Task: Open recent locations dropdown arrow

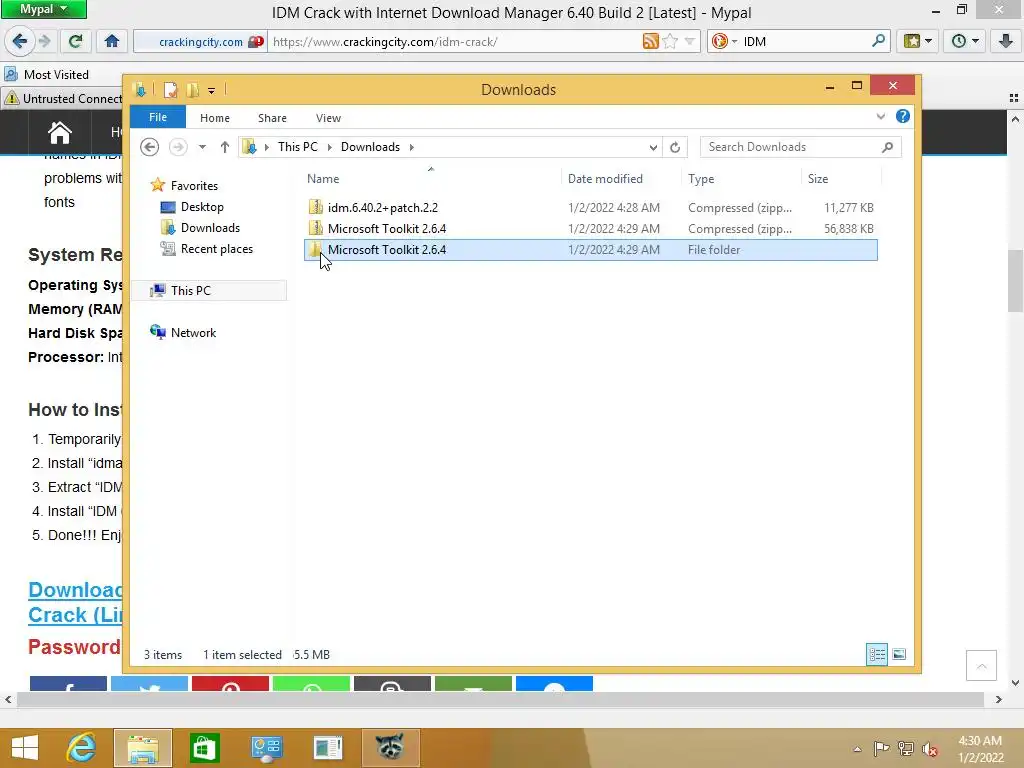Action: pos(202,147)
